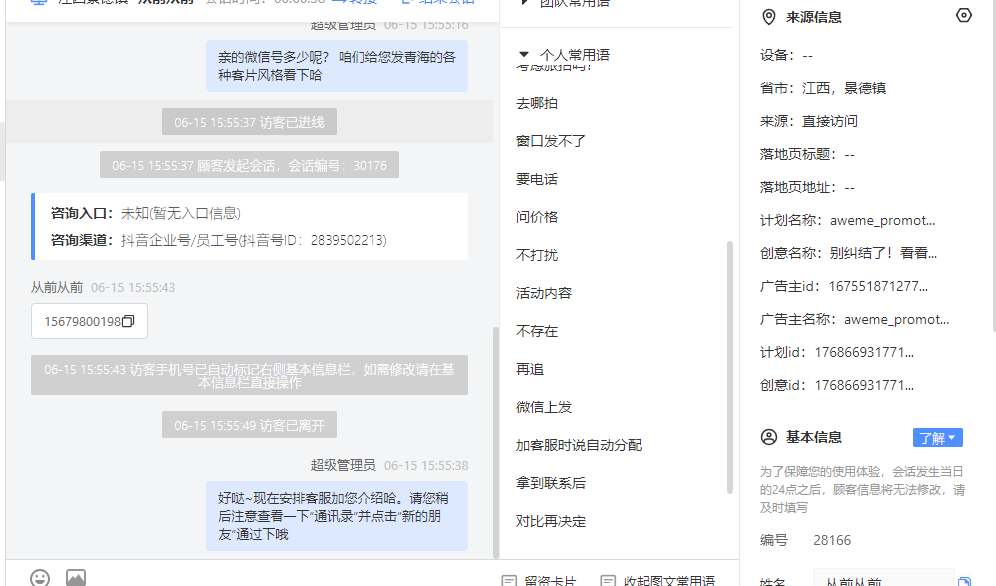
Task: Click the system notice 访客已离开
Action: point(249,425)
